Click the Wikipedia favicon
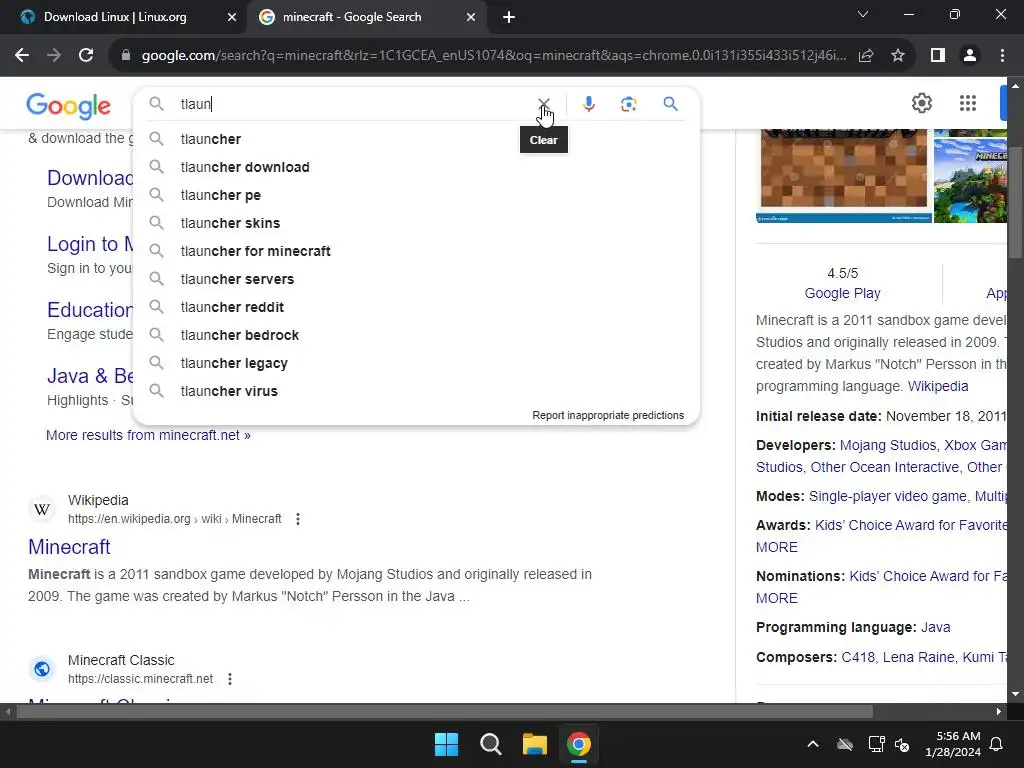The image size is (1024, 768). pyautogui.click(x=42, y=509)
